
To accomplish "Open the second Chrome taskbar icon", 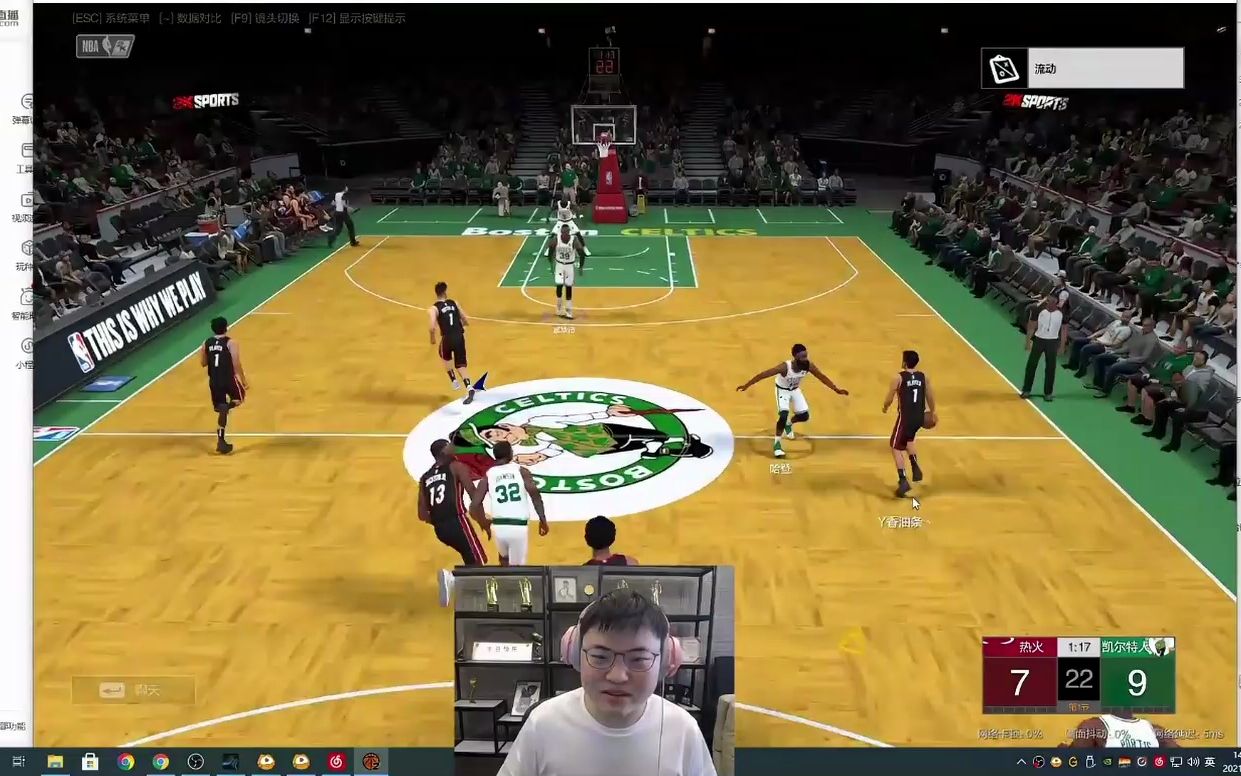I will (160, 762).
